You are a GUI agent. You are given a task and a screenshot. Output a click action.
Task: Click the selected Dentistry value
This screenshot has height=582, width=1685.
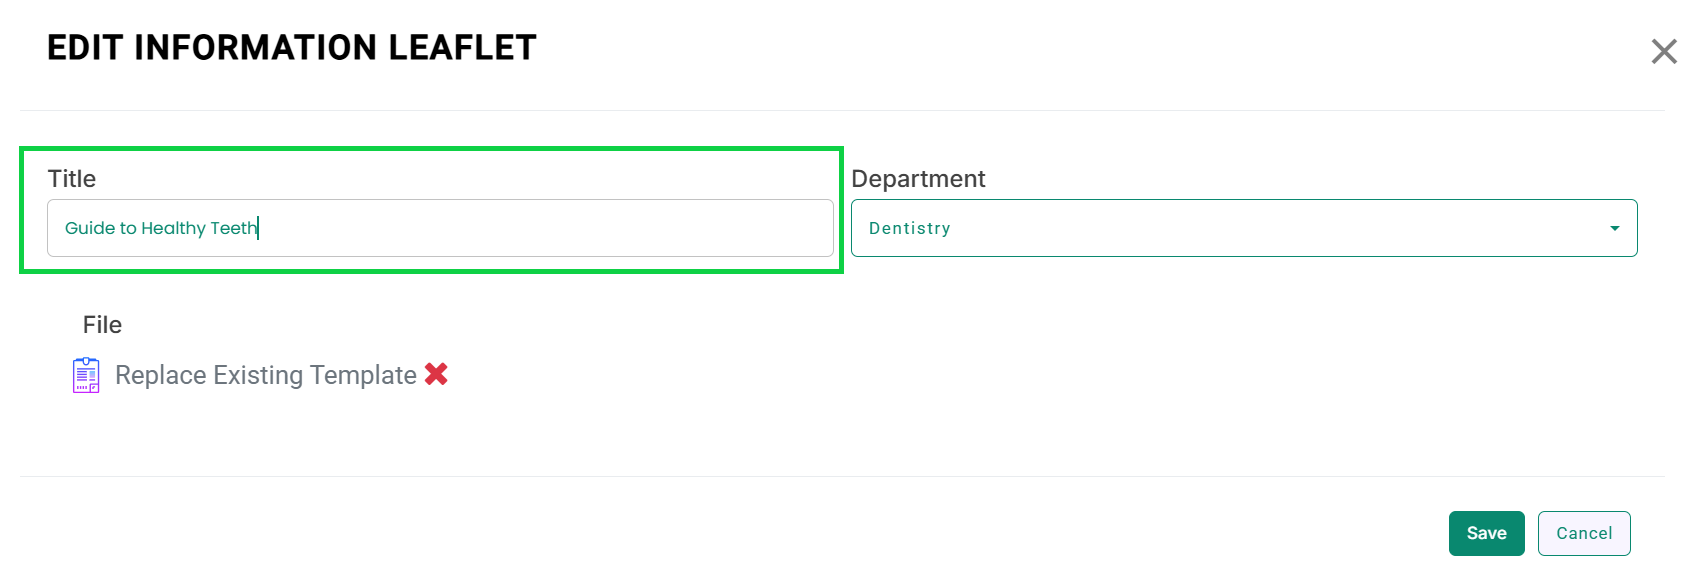pyautogui.click(x=909, y=228)
